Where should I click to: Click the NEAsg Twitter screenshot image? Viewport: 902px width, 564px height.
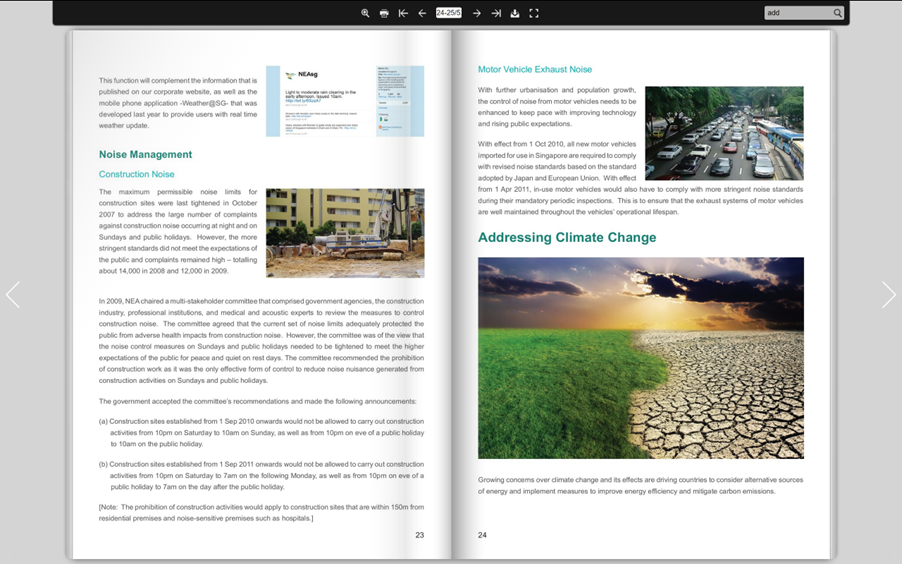345,101
